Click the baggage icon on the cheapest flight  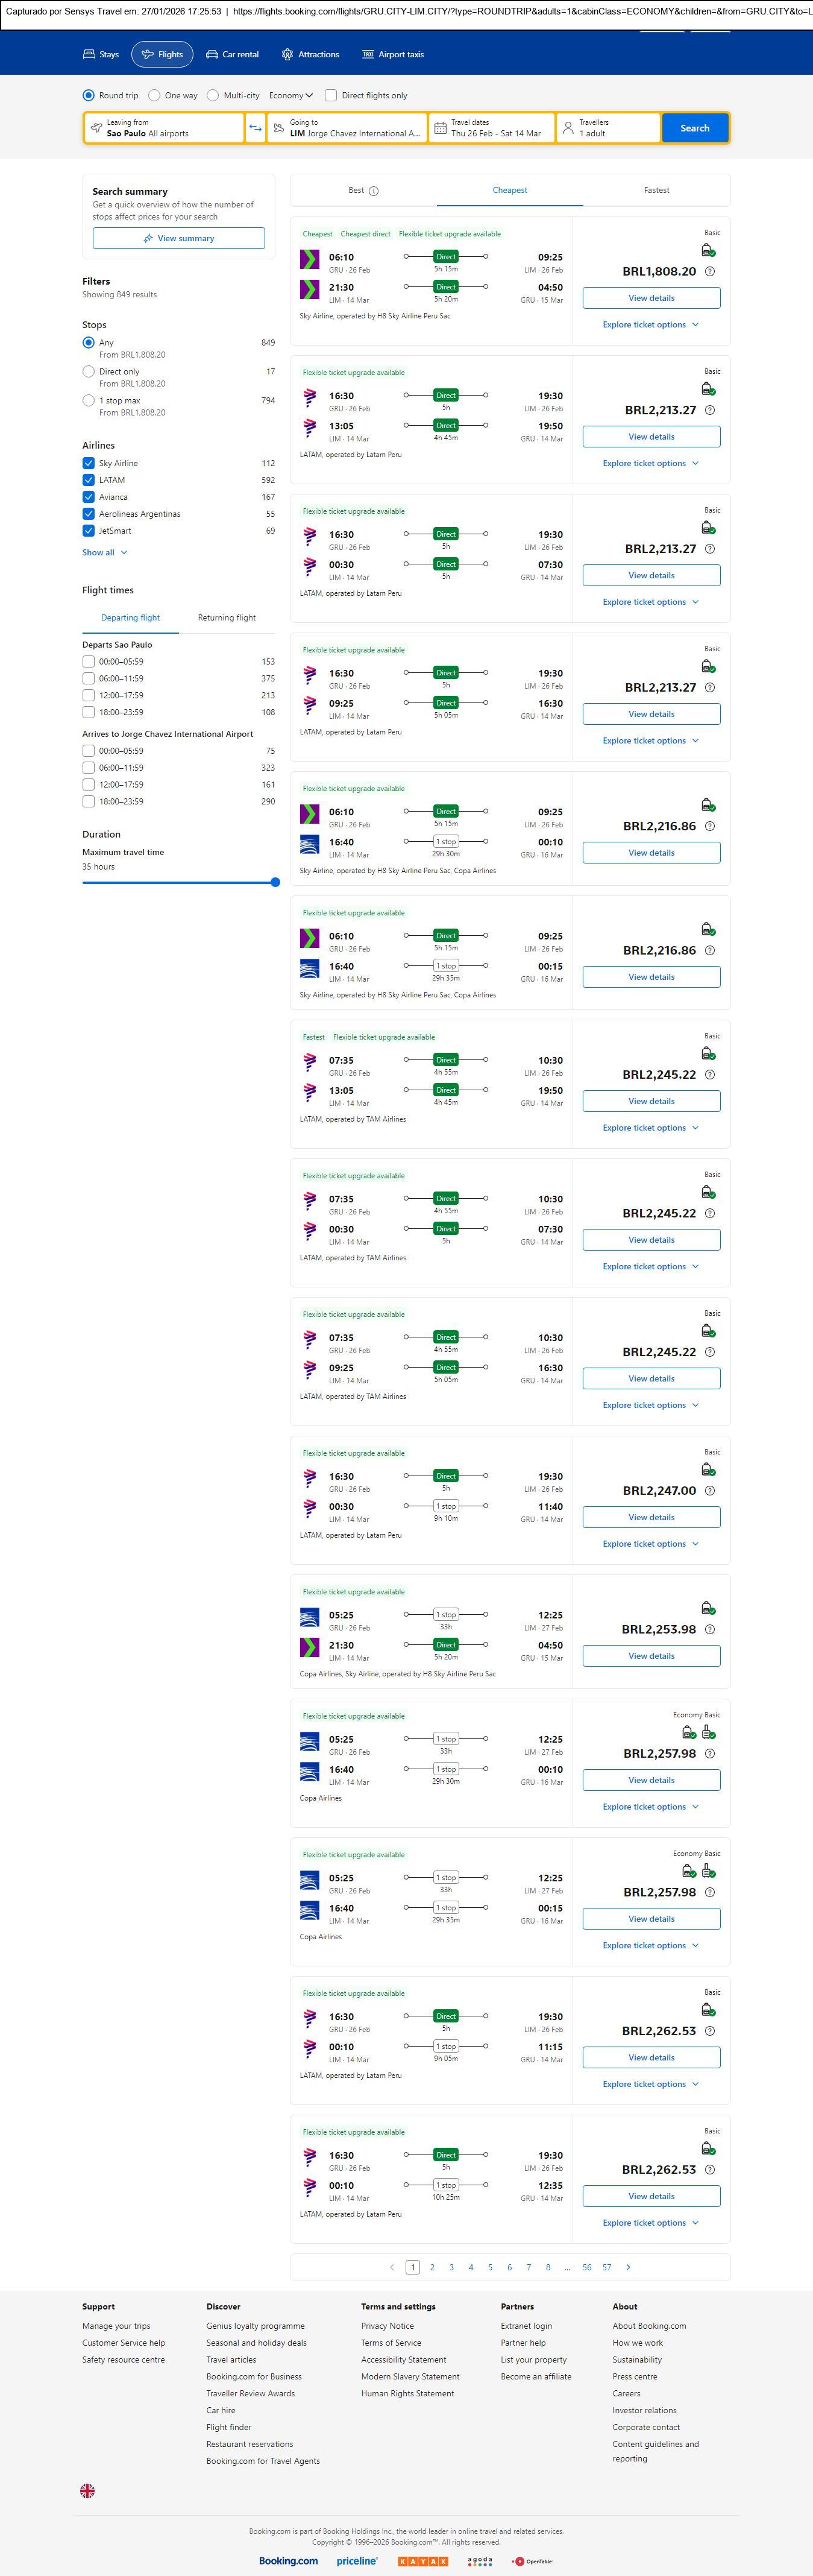click(x=708, y=251)
